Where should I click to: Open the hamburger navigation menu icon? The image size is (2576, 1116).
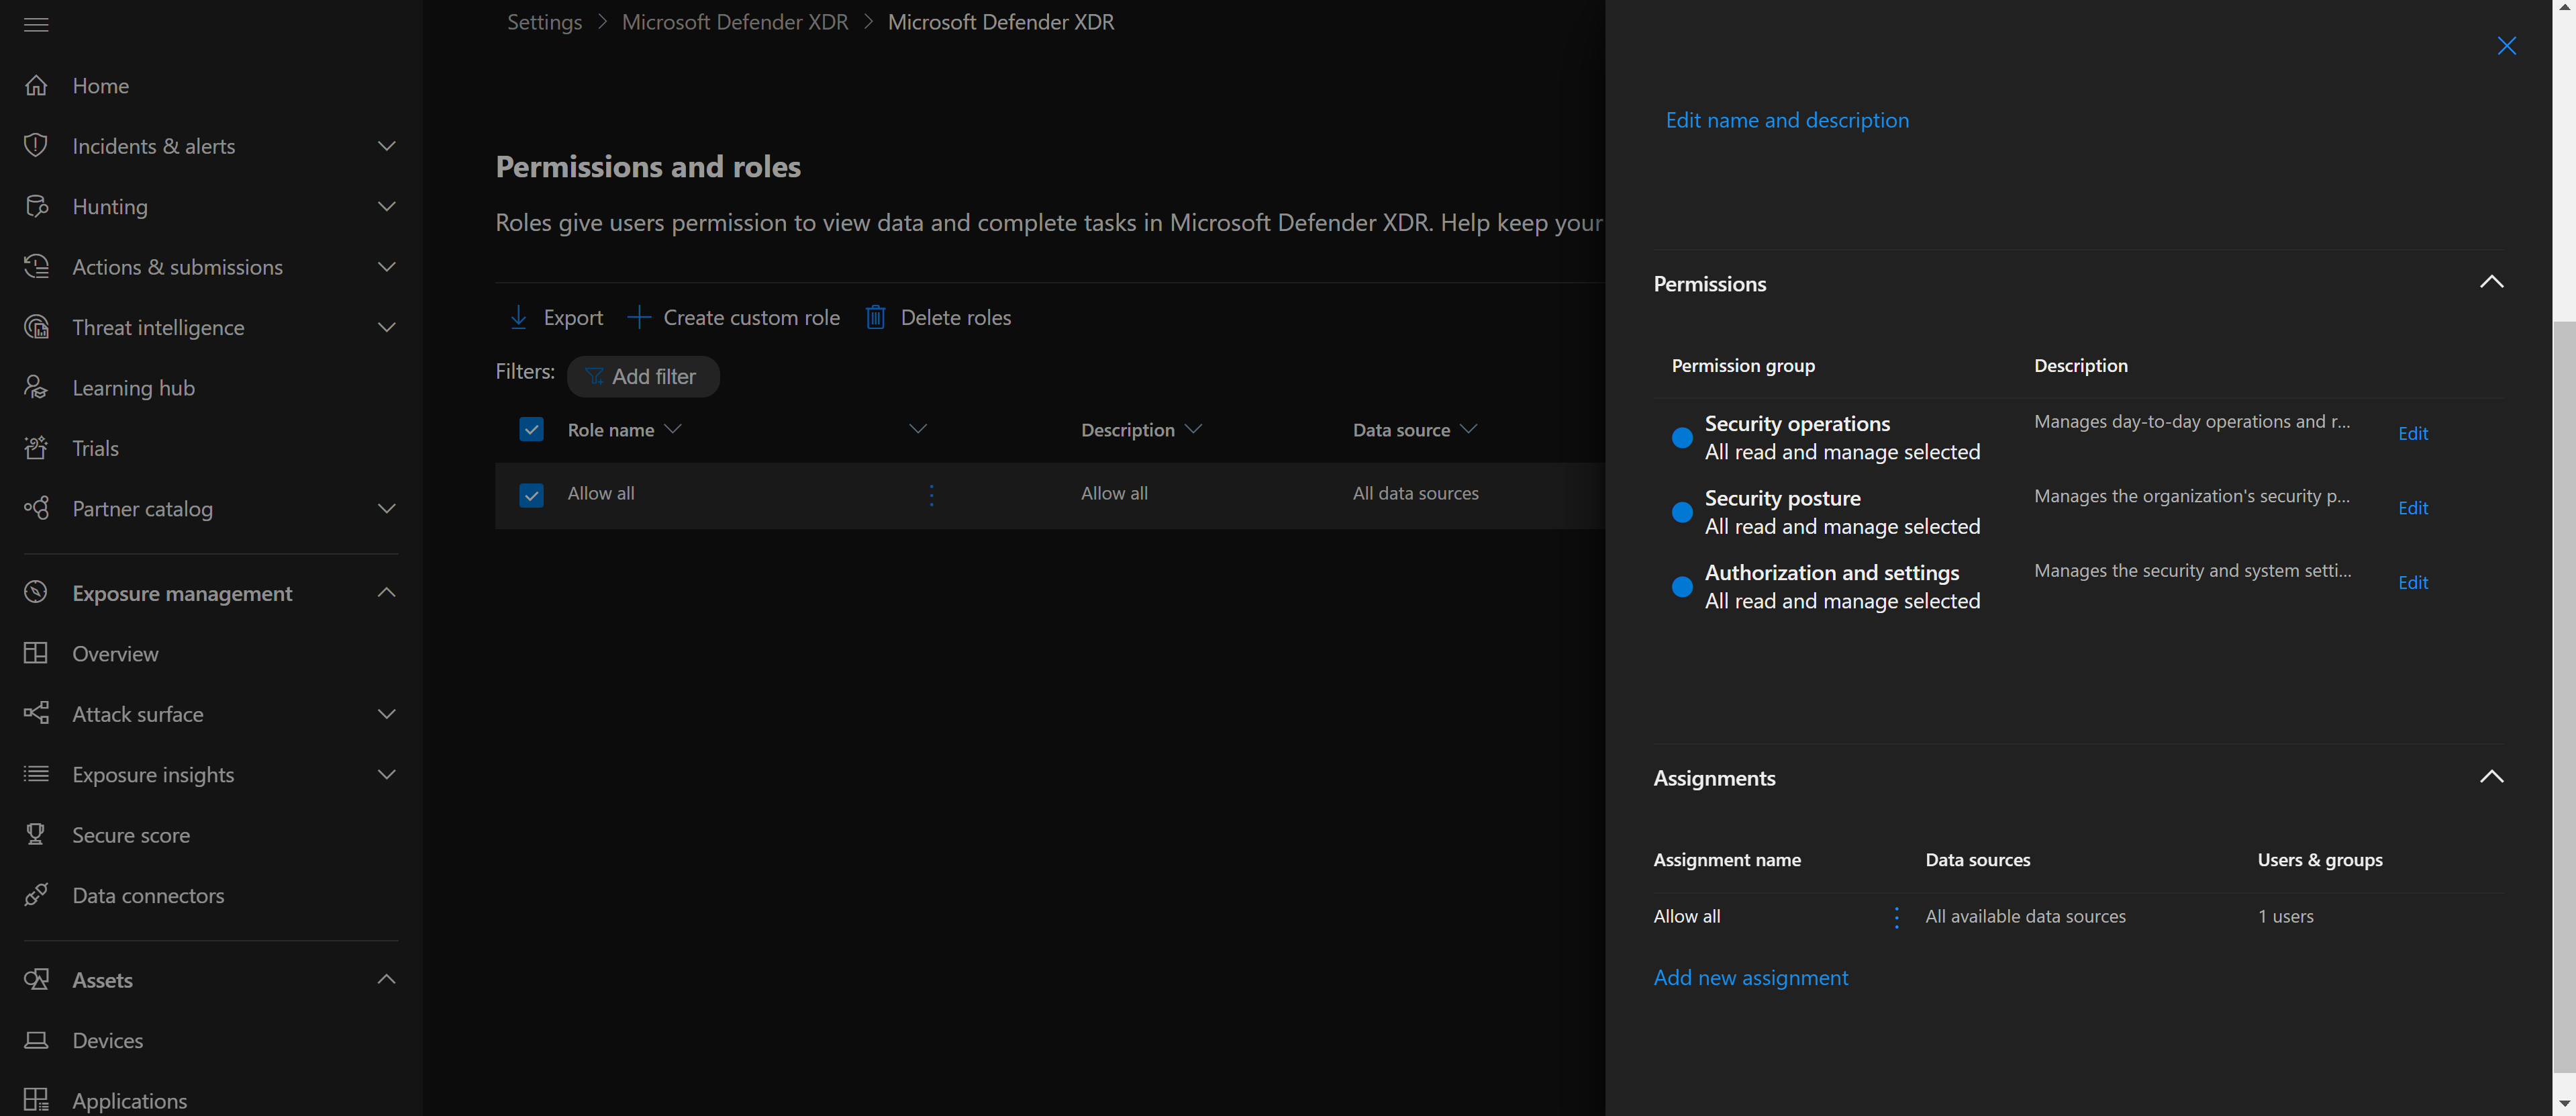[36, 25]
